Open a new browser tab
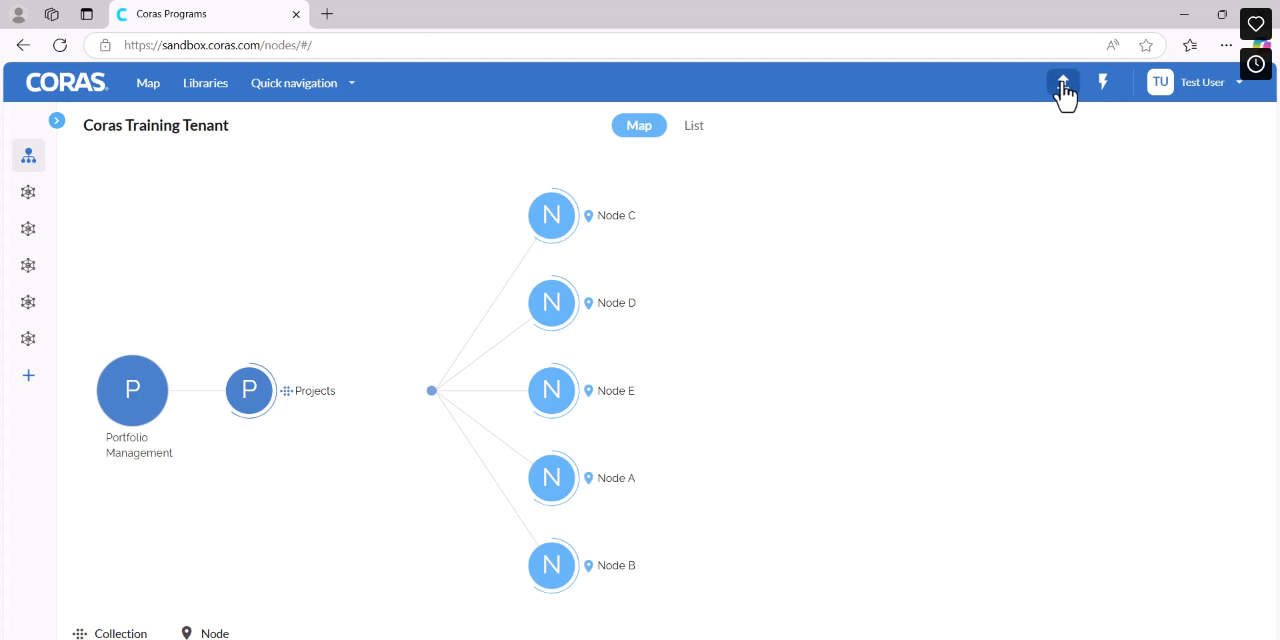 tap(327, 14)
